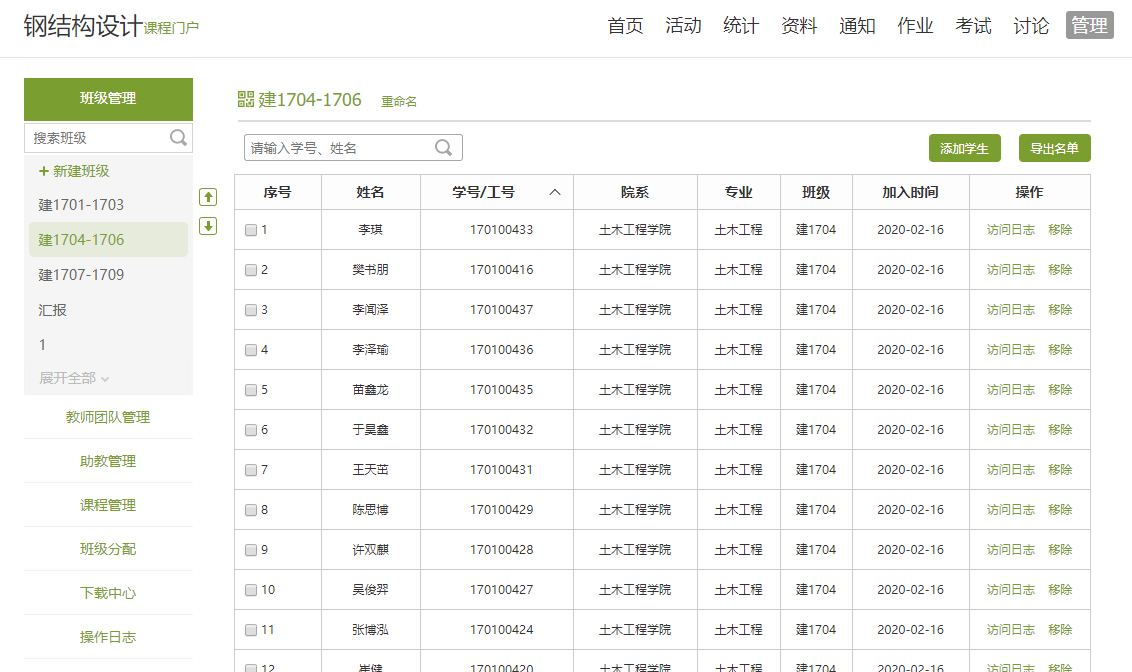Remove student 李泽瑜 via 移除 link
The width and height of the screenshot is (1132, 672).
click(1060, 350)
